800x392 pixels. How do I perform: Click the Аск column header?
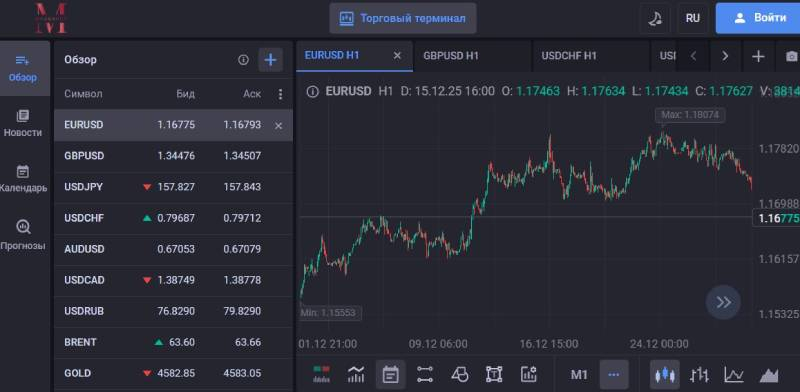(252, 94)
